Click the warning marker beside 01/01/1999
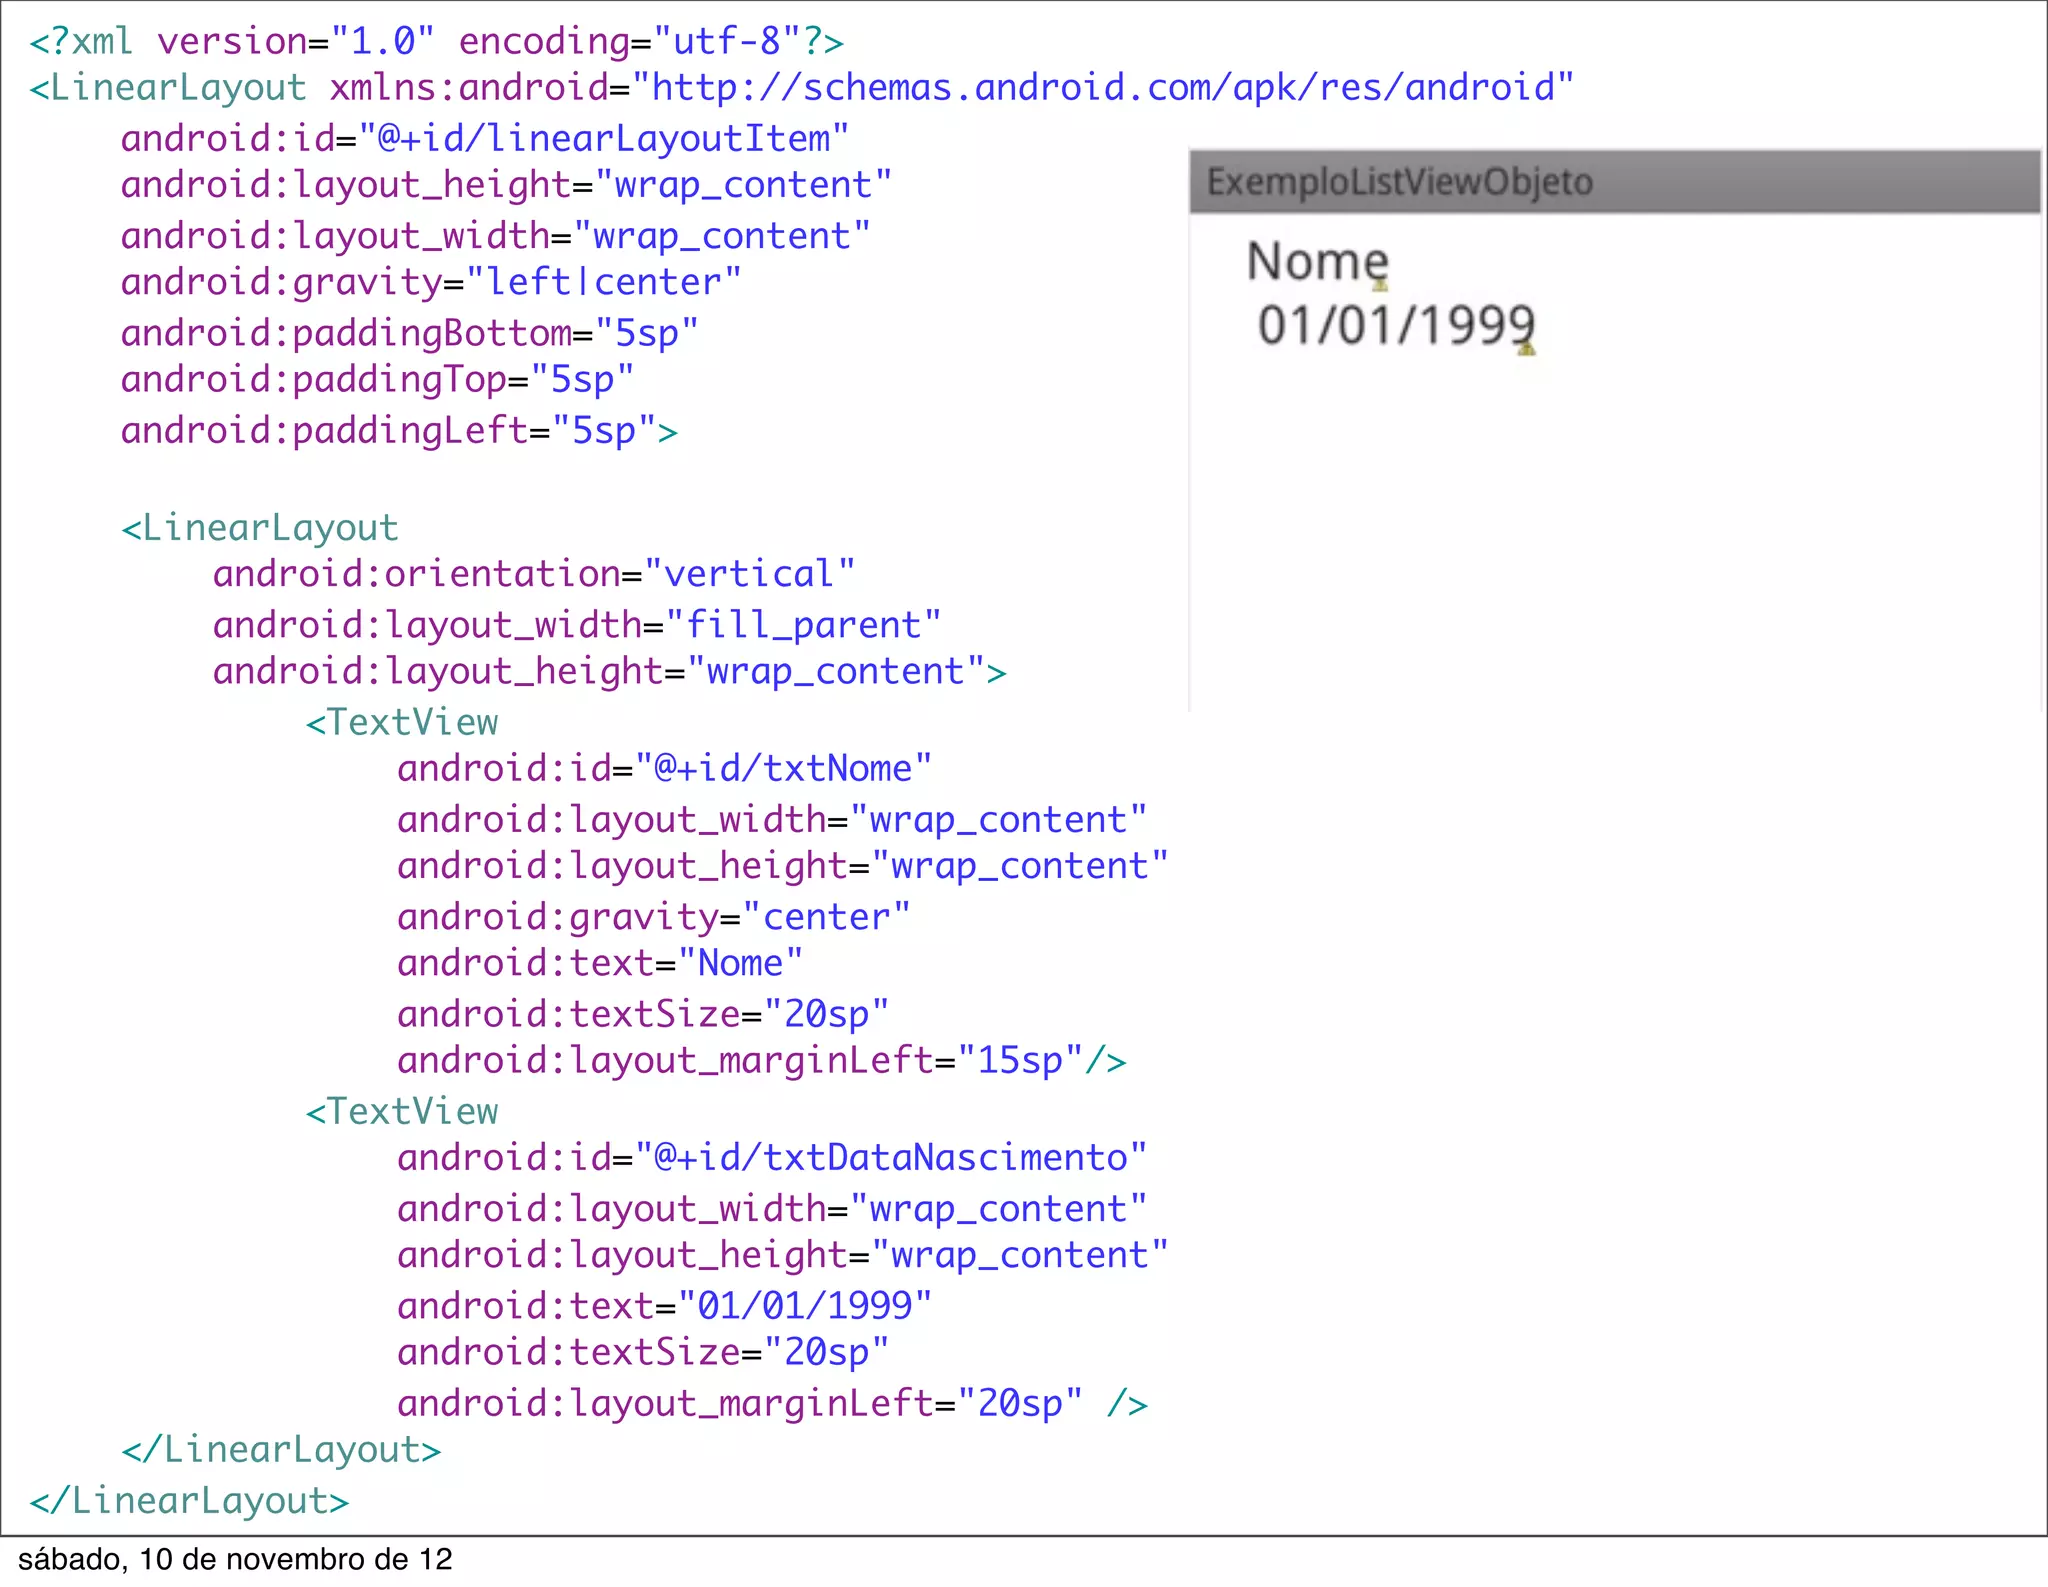The image size is (2048, 1587). (x=1526, y=348)
